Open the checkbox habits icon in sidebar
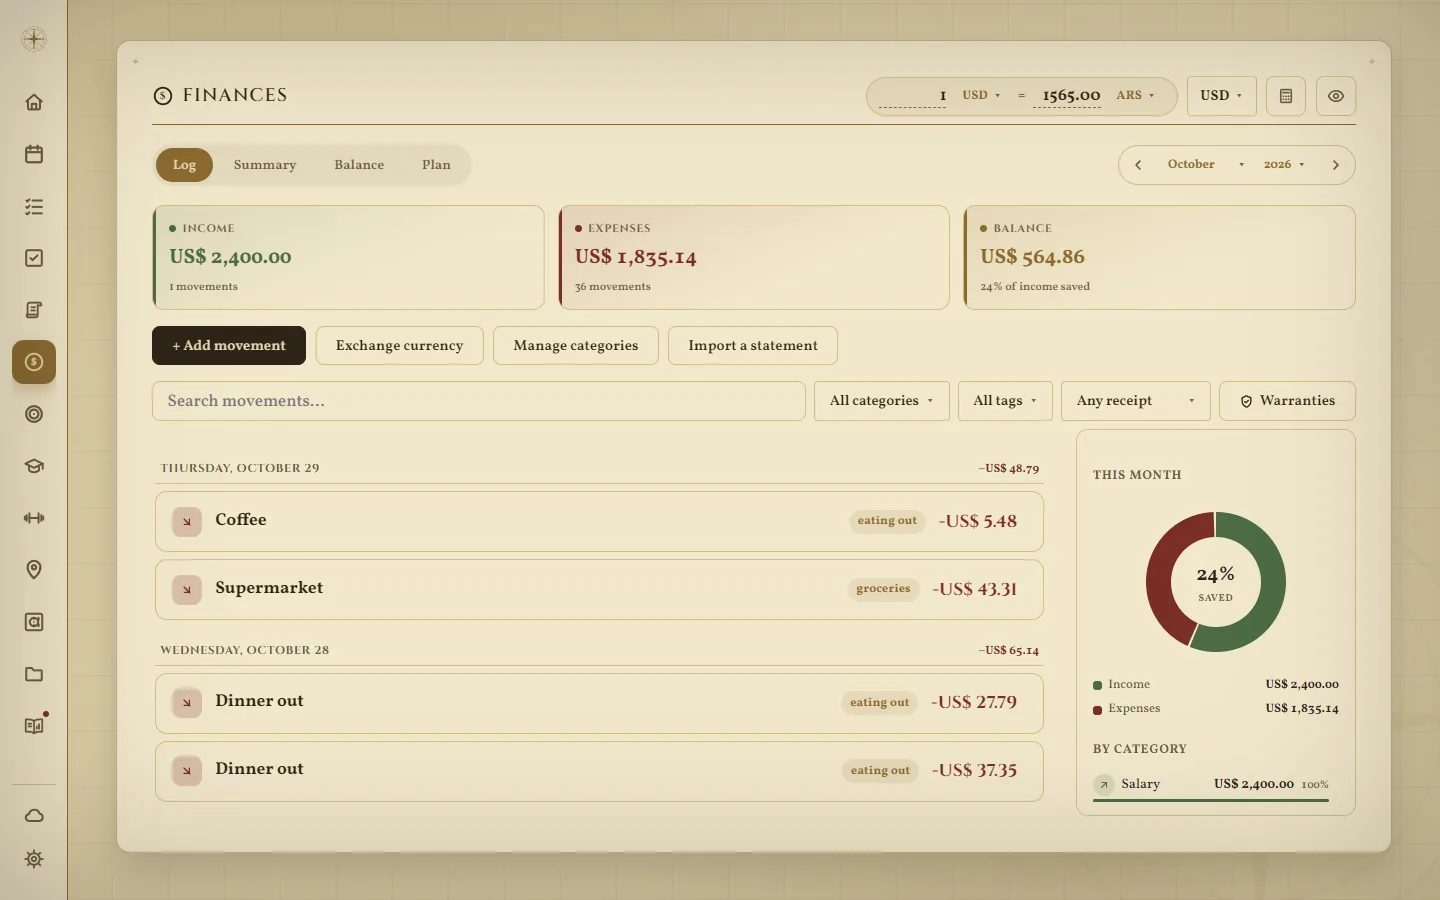The height and width of the screenshot is (900, 1440). (34, 258)
